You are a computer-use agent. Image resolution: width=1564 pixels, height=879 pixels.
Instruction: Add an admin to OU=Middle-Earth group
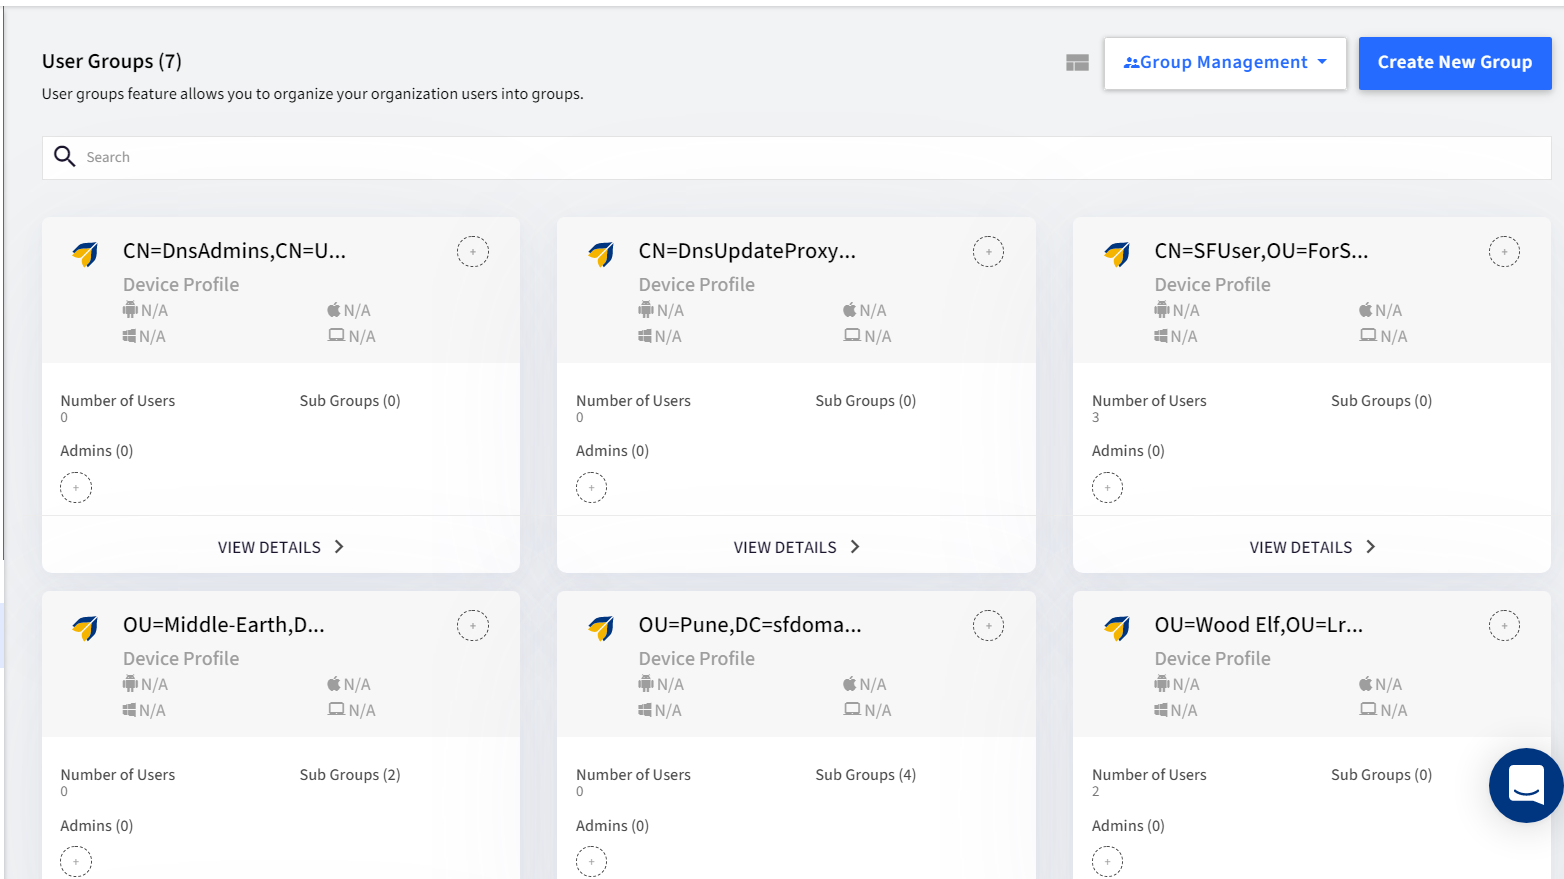(76, 862)
